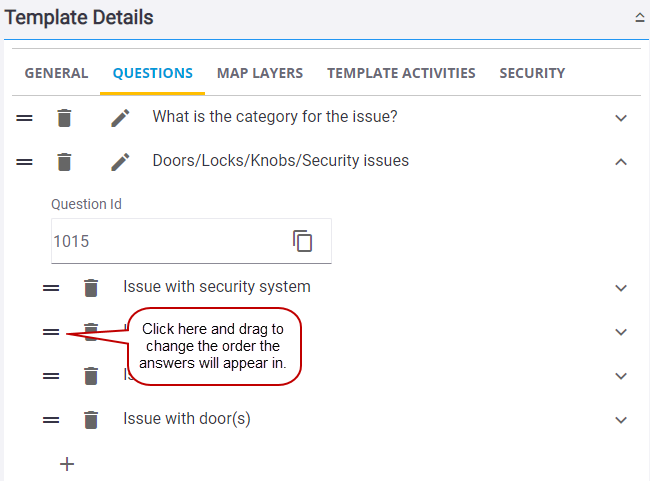Click the plus icon to add an answer
Viewport: 650px width, 481px height.
pos(67,464)
